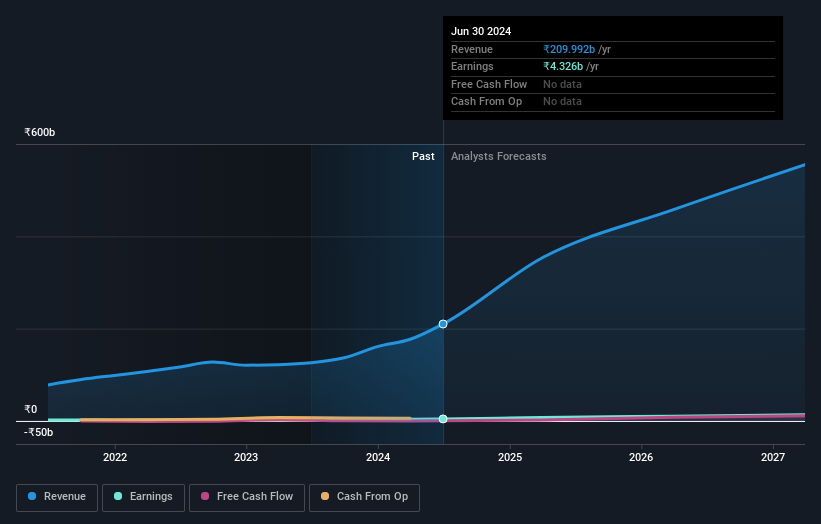Click the 2027 x-axis label
Viewport: 821px width, 524px height.
click(773, 457)
